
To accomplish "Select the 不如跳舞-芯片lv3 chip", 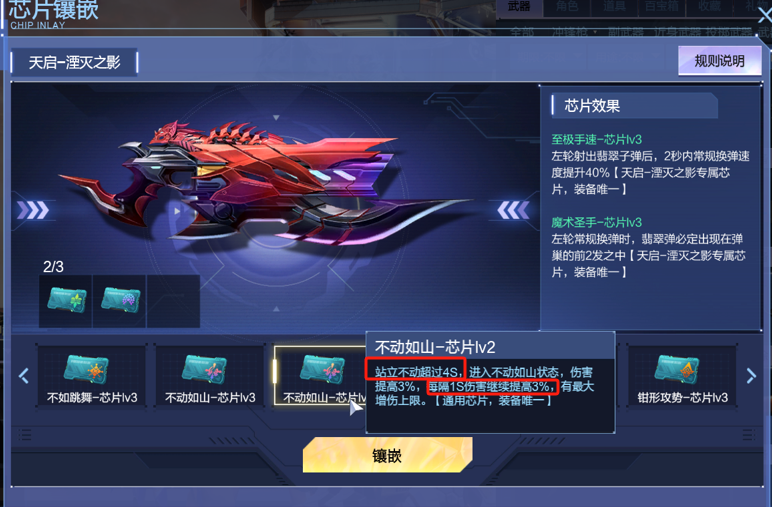I will 92,375.
